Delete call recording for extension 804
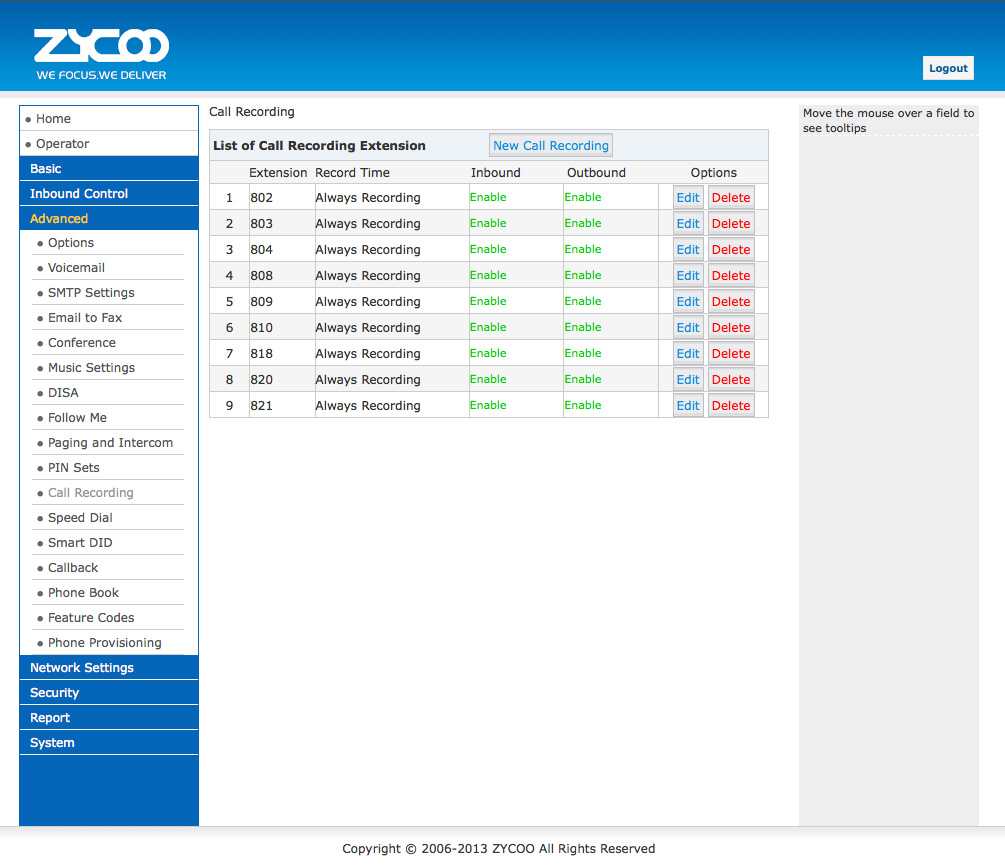Screen dimensions: 1005x867 731,250
